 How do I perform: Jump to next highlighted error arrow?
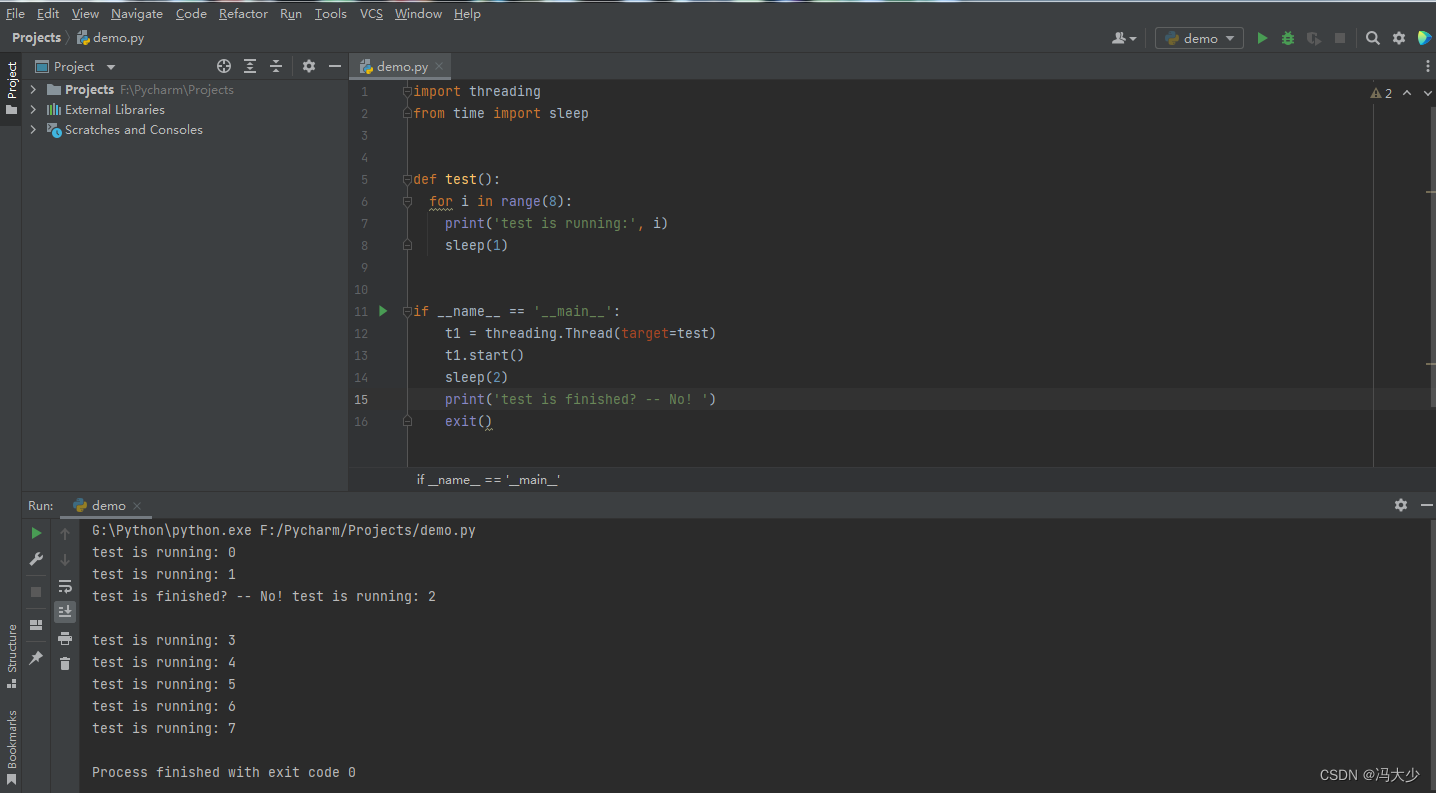tap(1426, 93)
